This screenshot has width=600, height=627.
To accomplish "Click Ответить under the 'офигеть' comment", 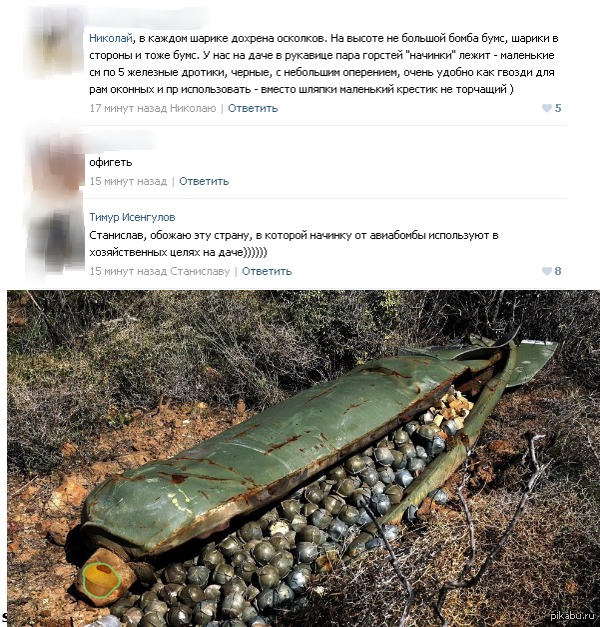I will pyautogui.click(x=204, y=181).
